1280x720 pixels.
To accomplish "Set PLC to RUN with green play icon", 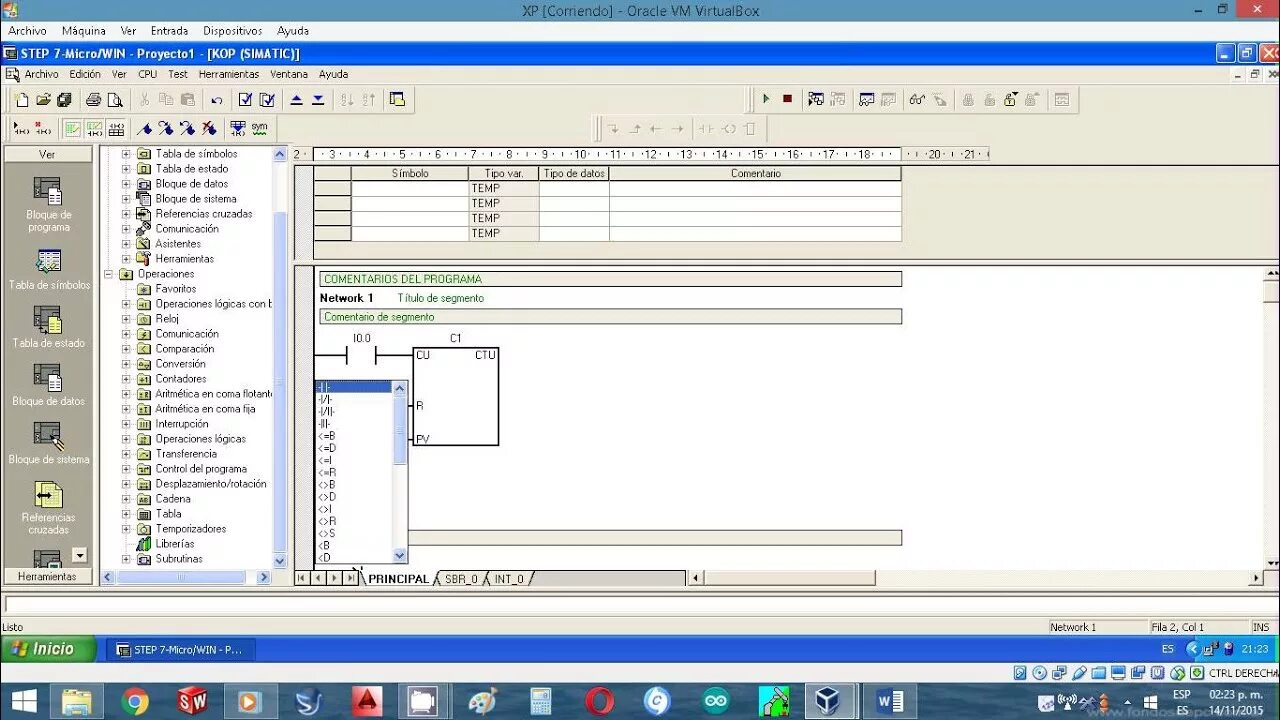I will [x=766, y=99].
